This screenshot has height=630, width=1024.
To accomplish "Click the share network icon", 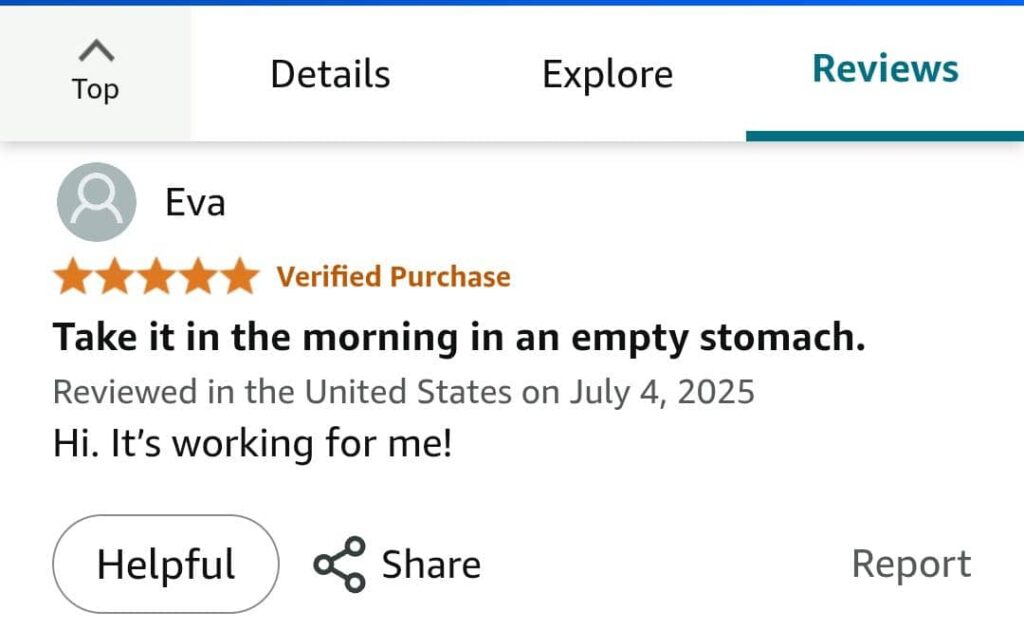I will coord(339,564).
